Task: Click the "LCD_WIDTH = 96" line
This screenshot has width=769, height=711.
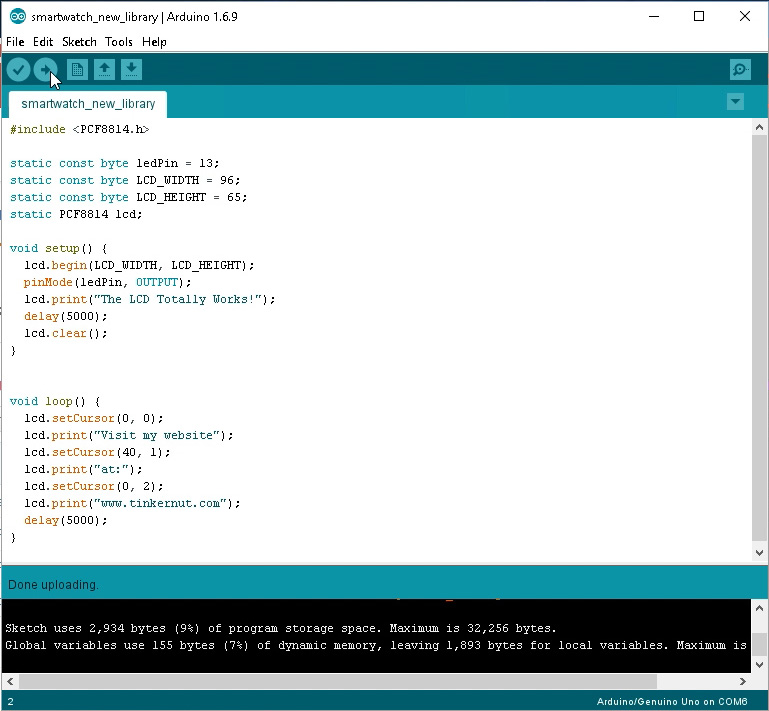Action: 125,180
